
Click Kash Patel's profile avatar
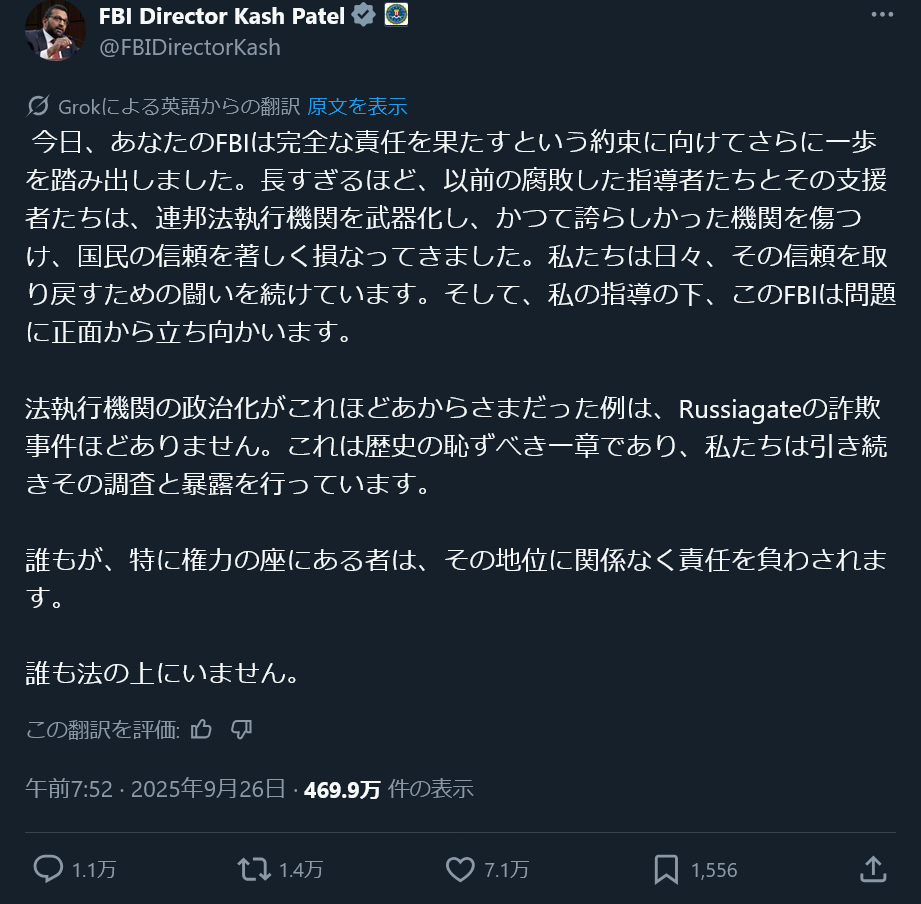point(55,31)
